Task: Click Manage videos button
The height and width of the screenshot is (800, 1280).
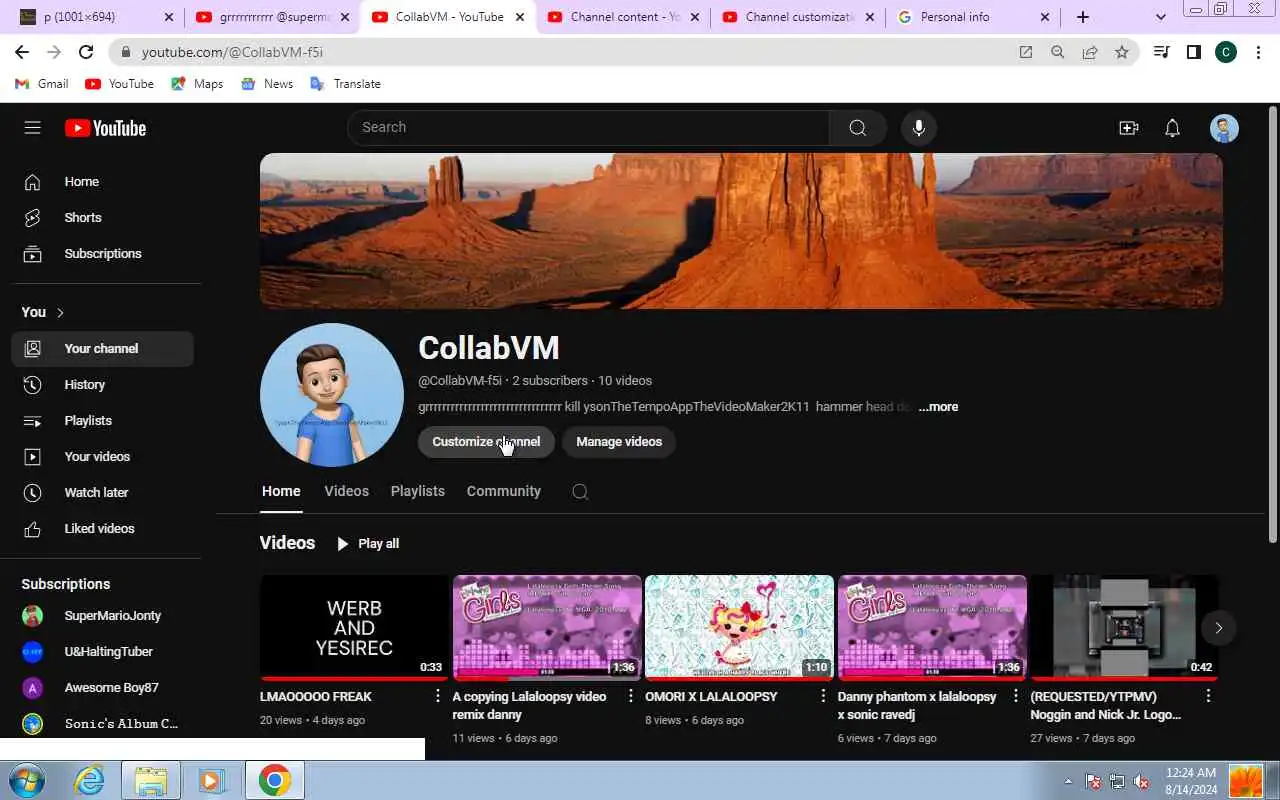Action: 619,442
